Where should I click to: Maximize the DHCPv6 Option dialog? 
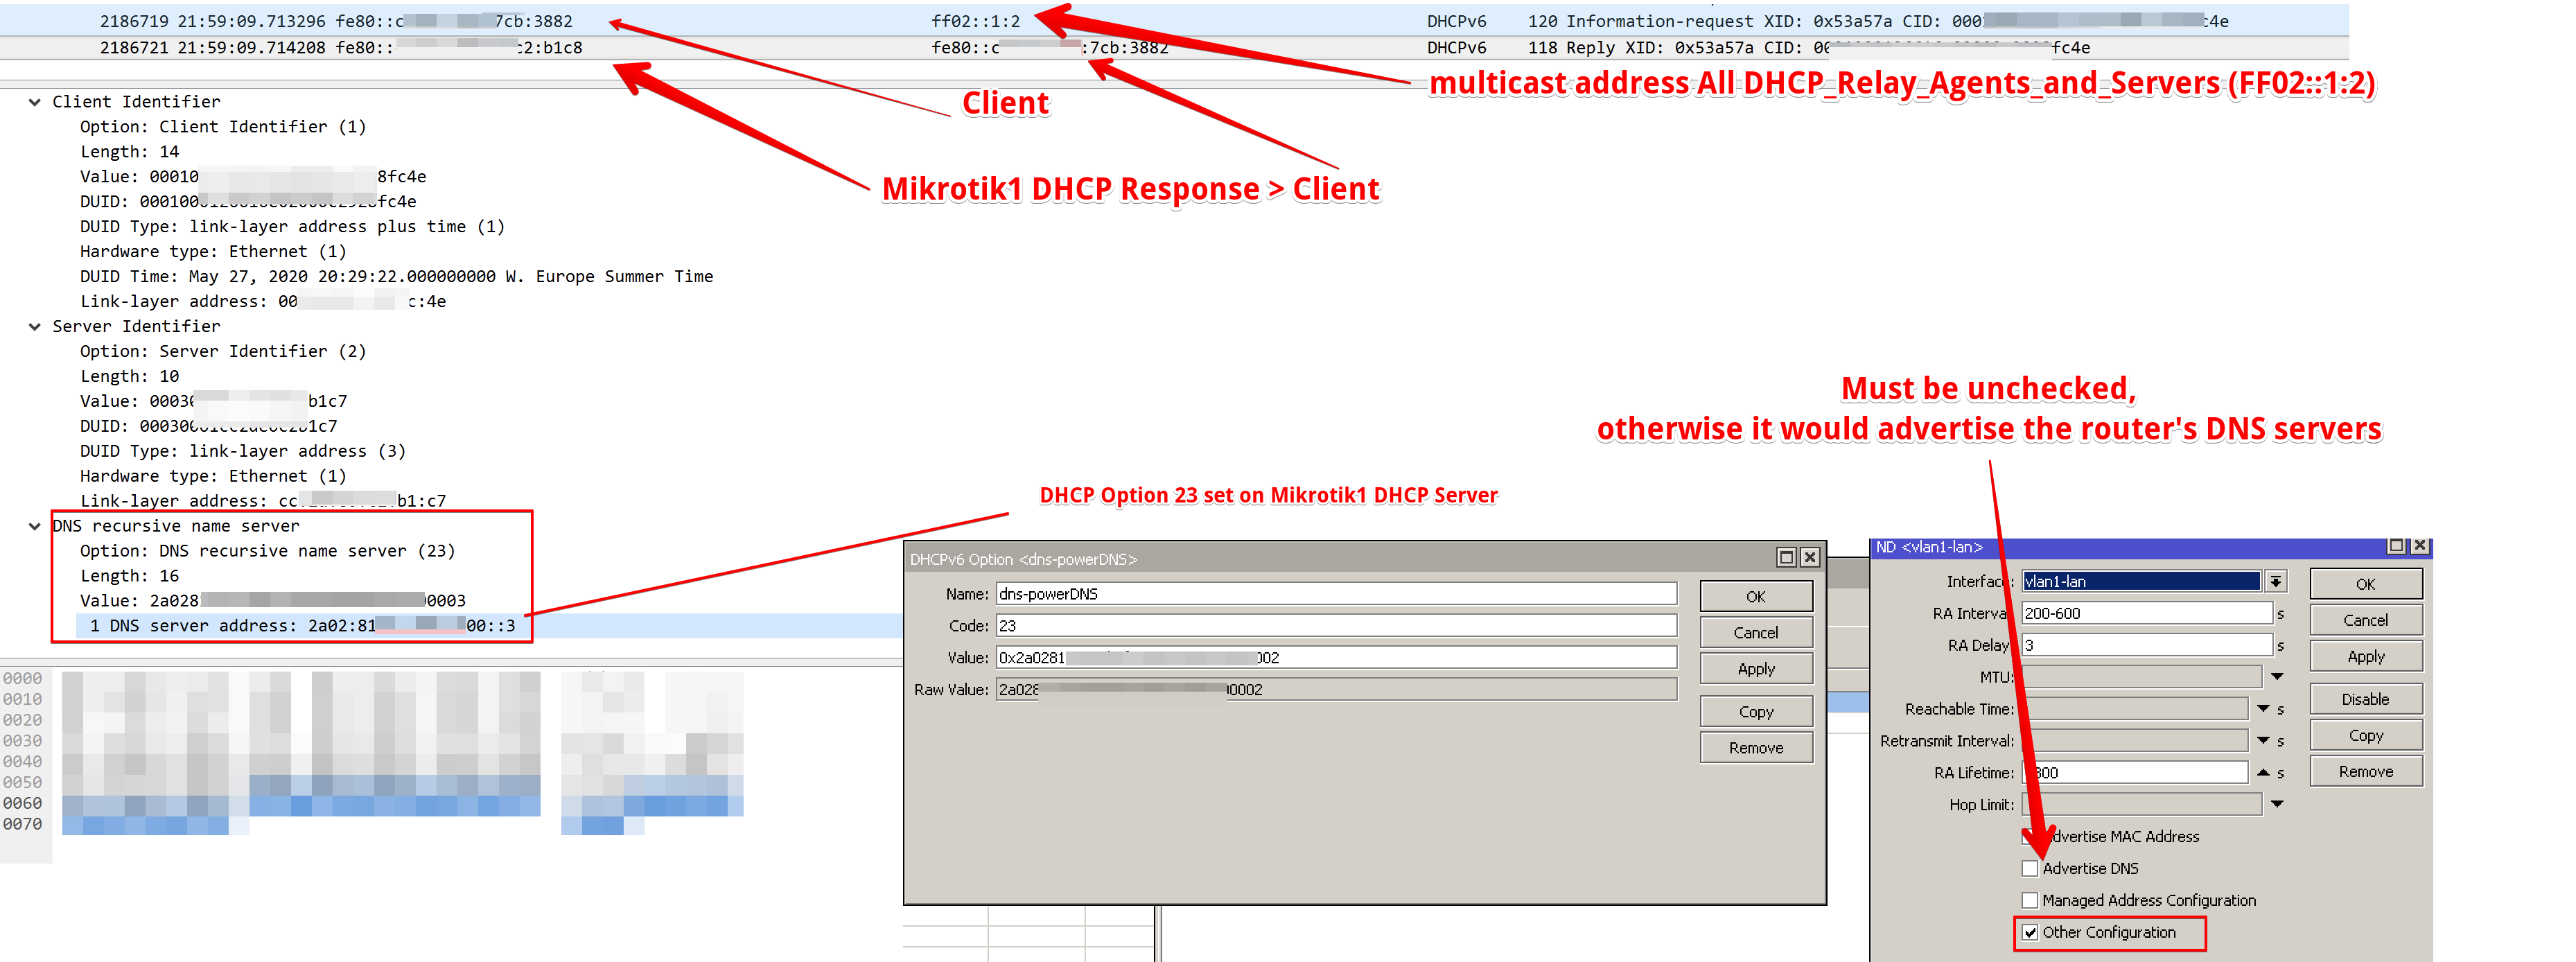[x=1786, y=557]
